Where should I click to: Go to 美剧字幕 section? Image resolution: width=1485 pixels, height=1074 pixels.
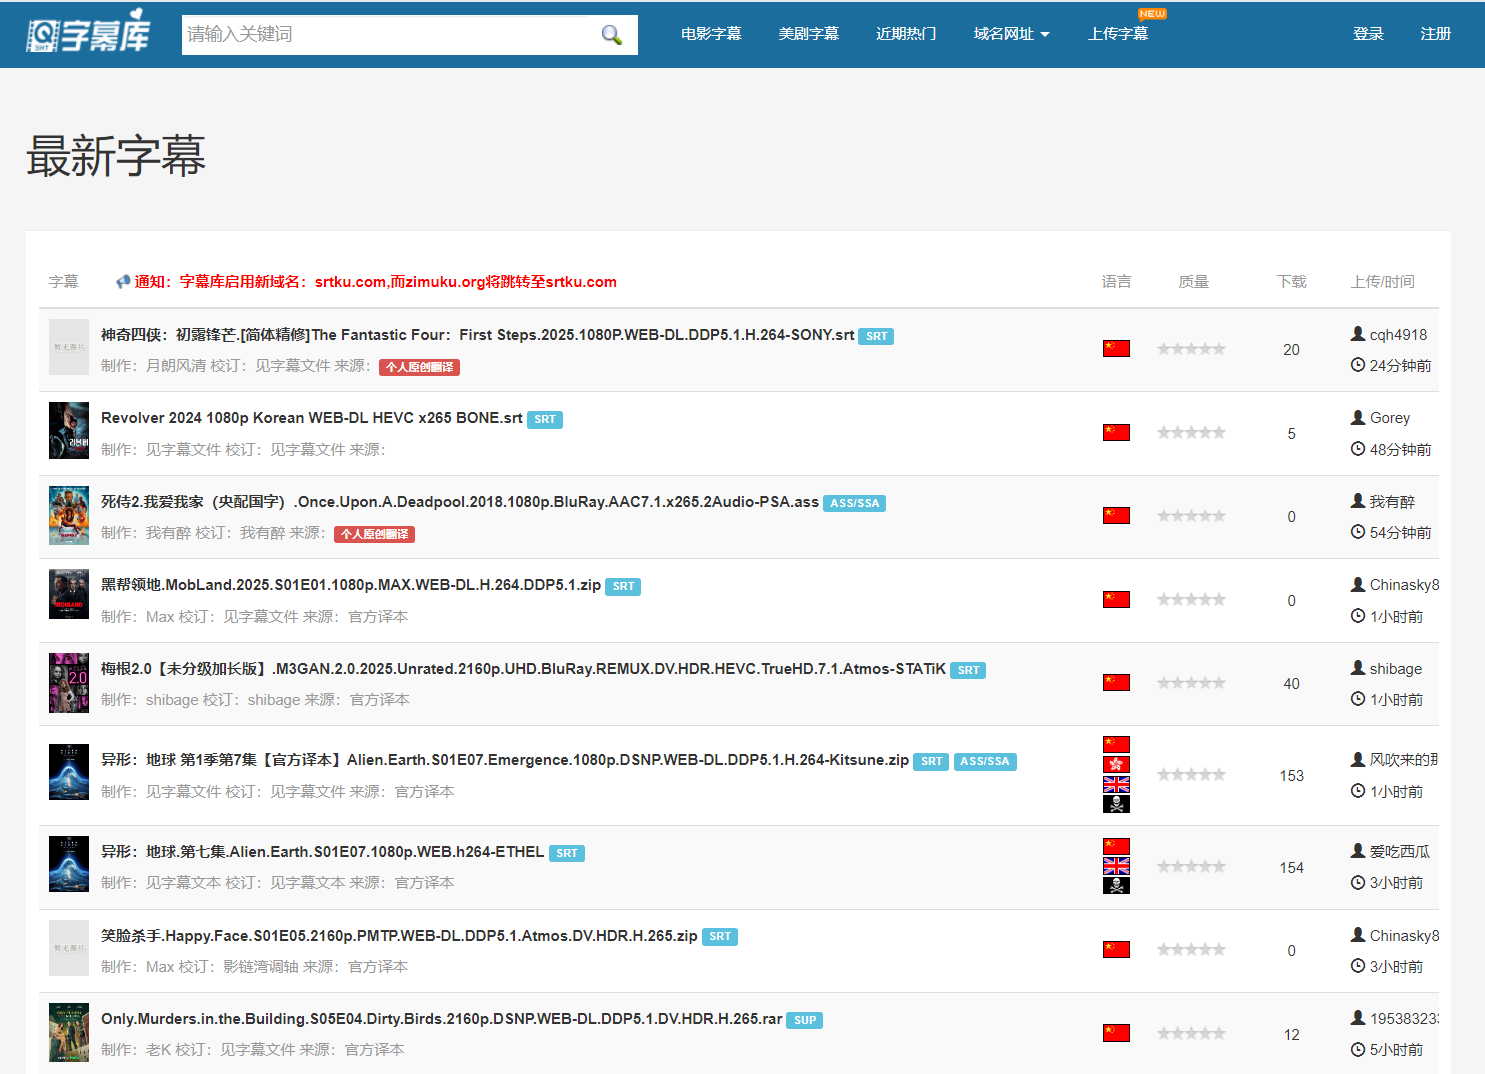tap(808, 34)
